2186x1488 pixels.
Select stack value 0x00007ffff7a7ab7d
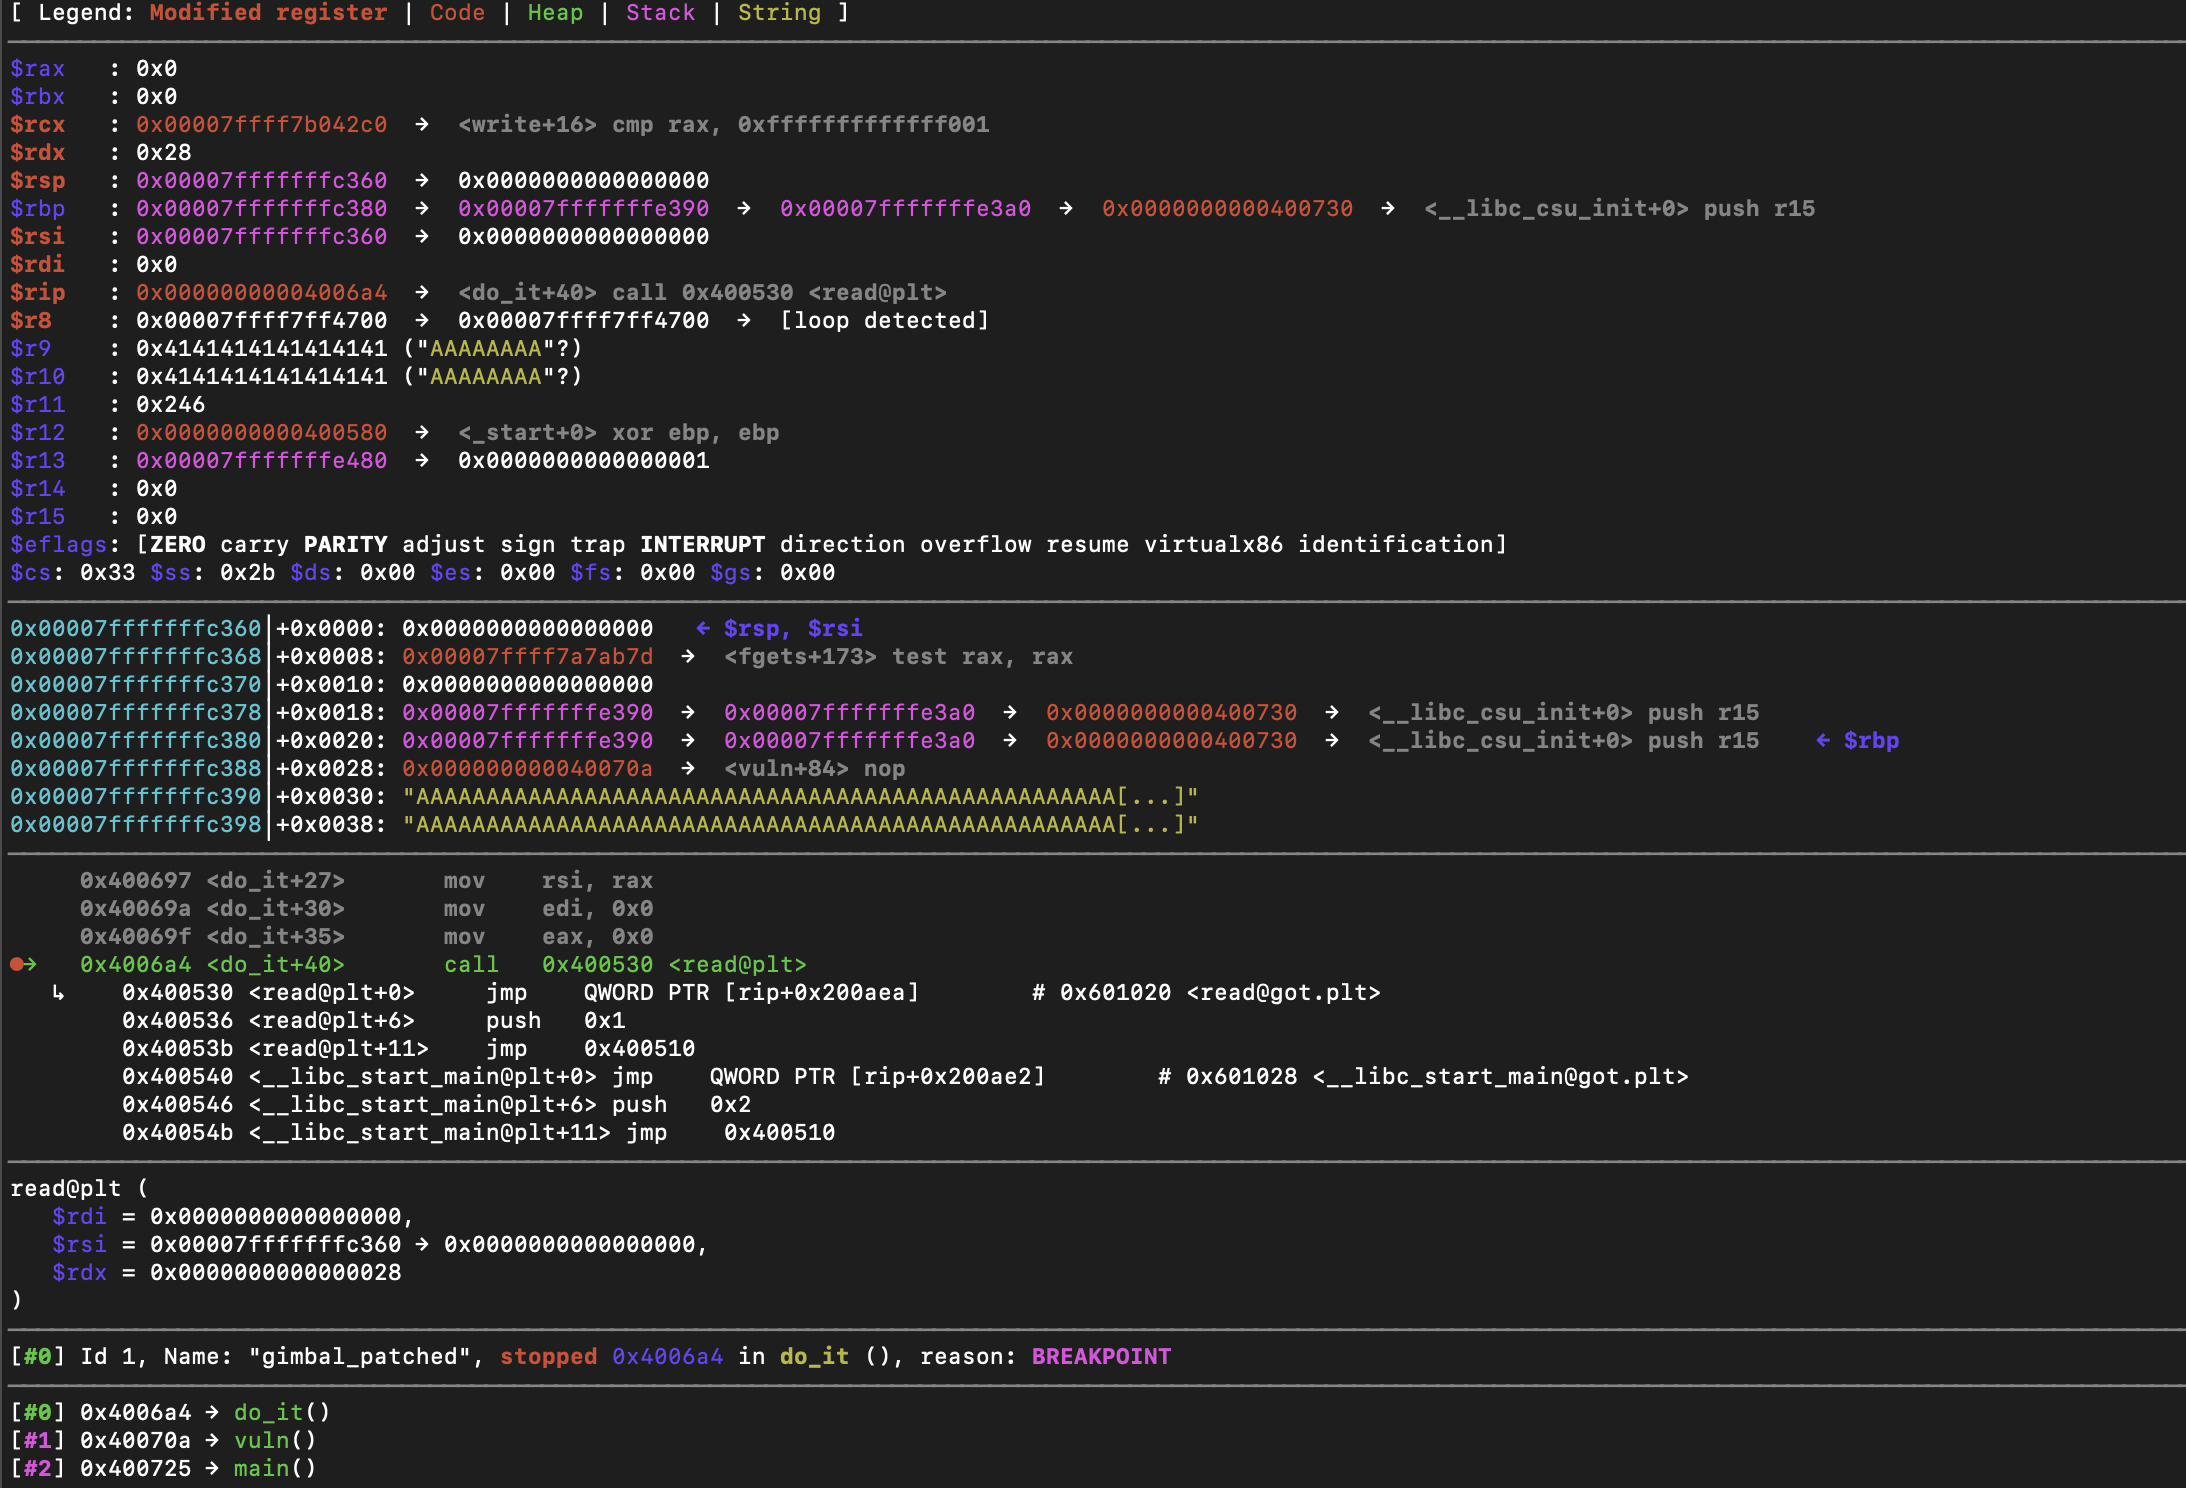pos(527,657)
